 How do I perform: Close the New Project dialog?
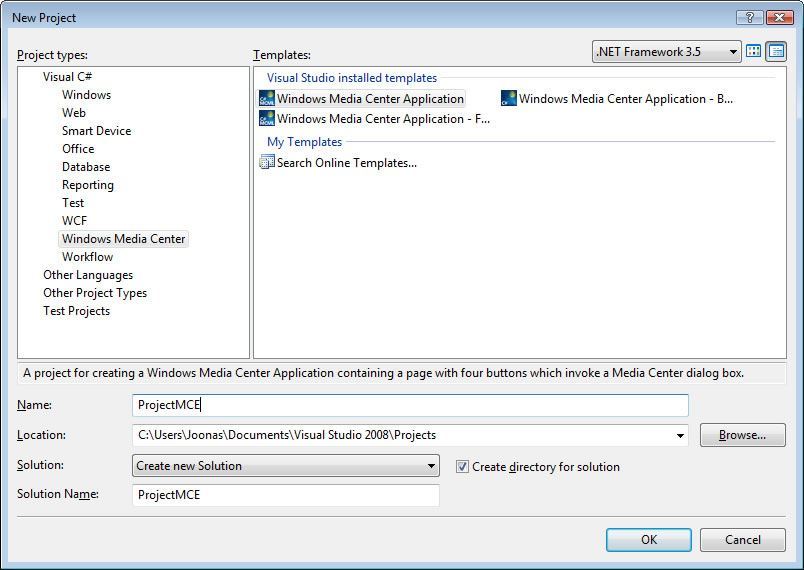(779, 17)
